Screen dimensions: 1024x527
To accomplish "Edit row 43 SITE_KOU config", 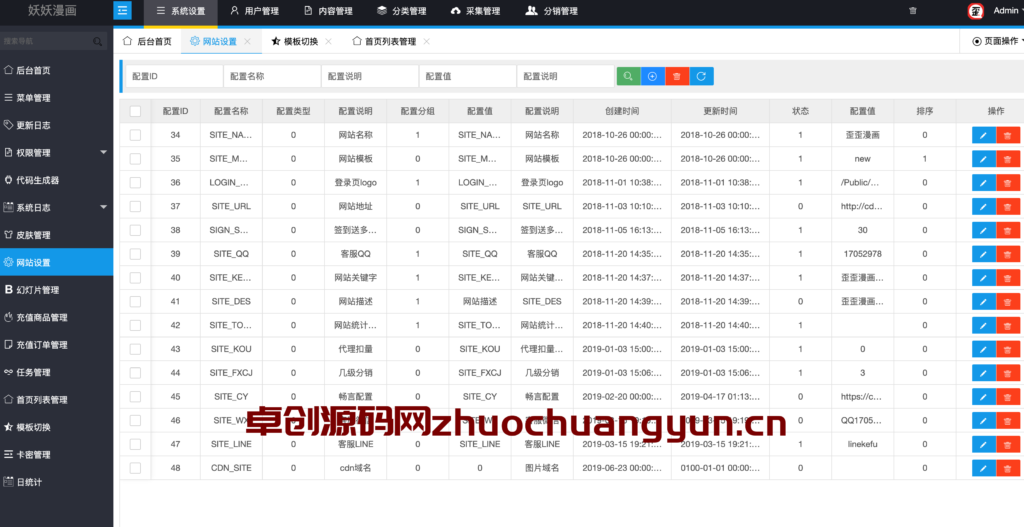I will [984, 349].
